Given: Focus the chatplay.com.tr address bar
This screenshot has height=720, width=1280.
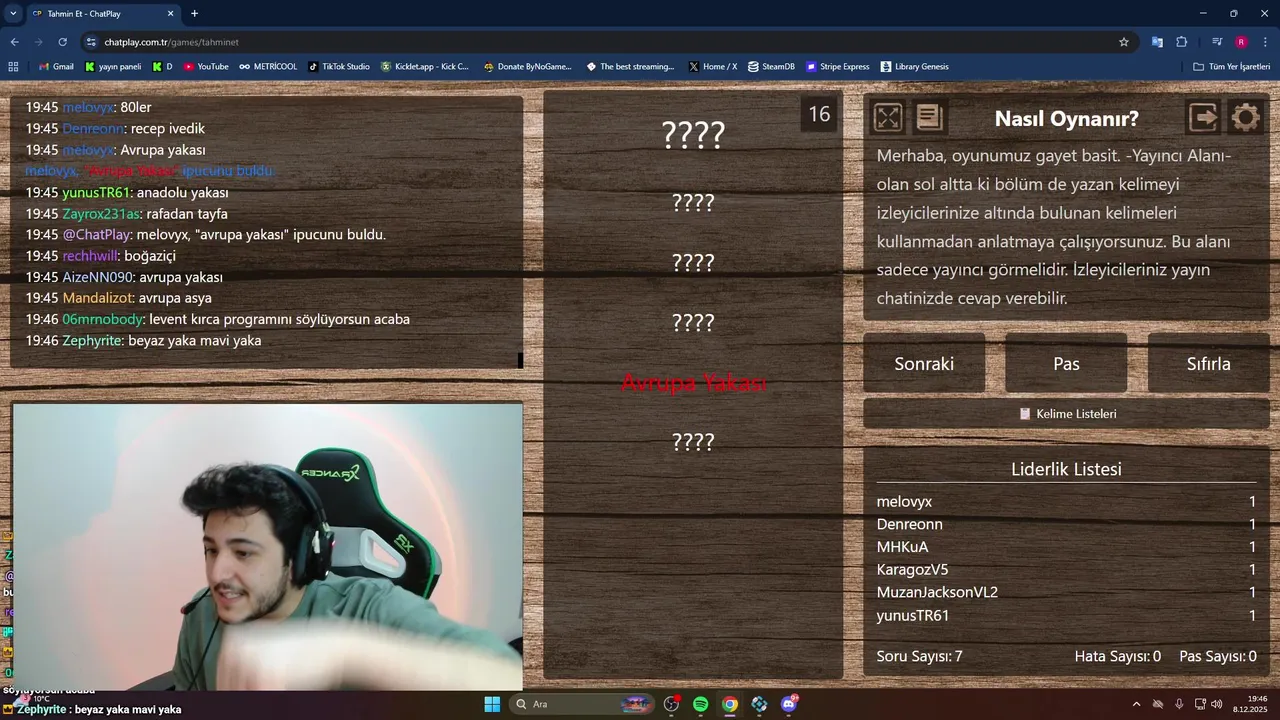Looking at the screenshot, I should 600,42.
